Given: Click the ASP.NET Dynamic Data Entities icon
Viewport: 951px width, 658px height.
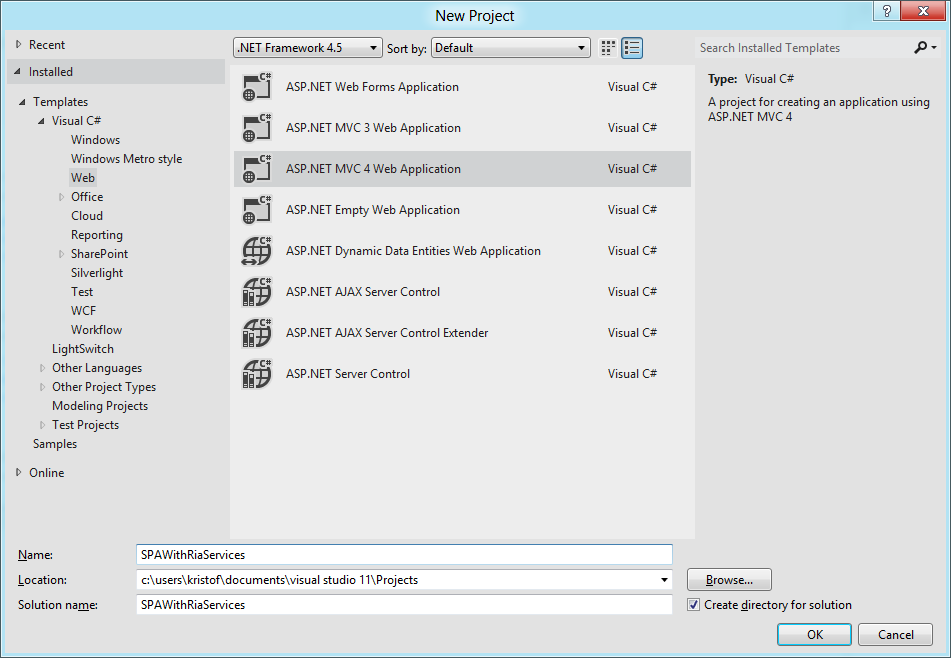Looking at the screenshot, I should 257,250.
